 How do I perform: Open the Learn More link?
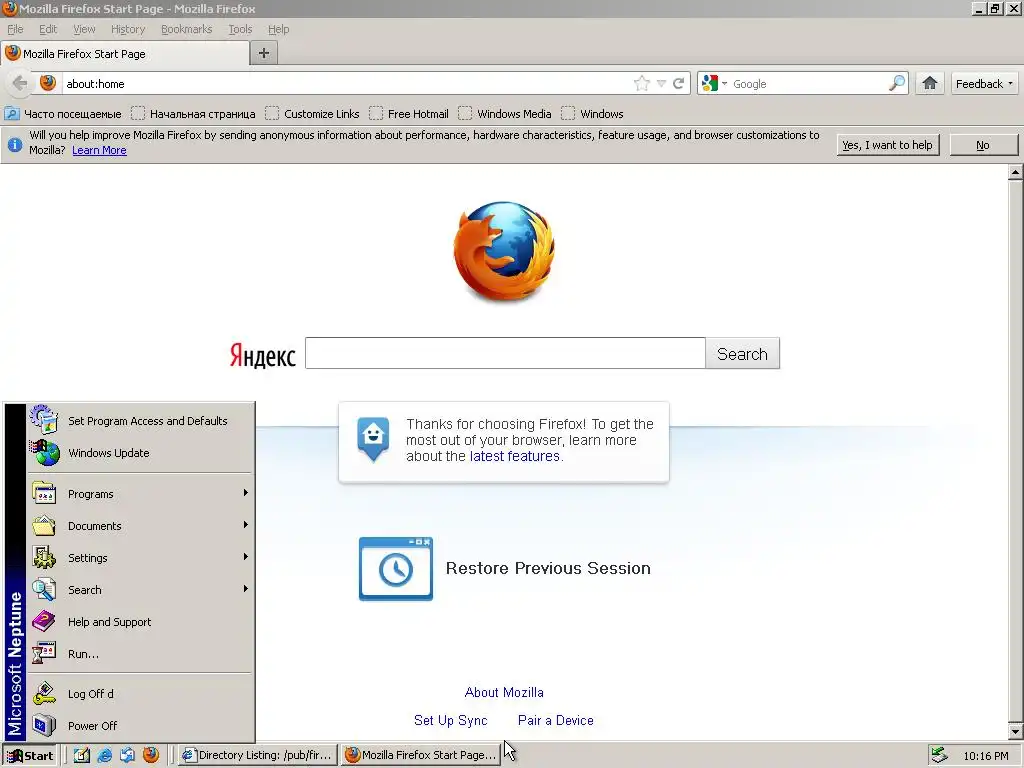click(99, 150)
